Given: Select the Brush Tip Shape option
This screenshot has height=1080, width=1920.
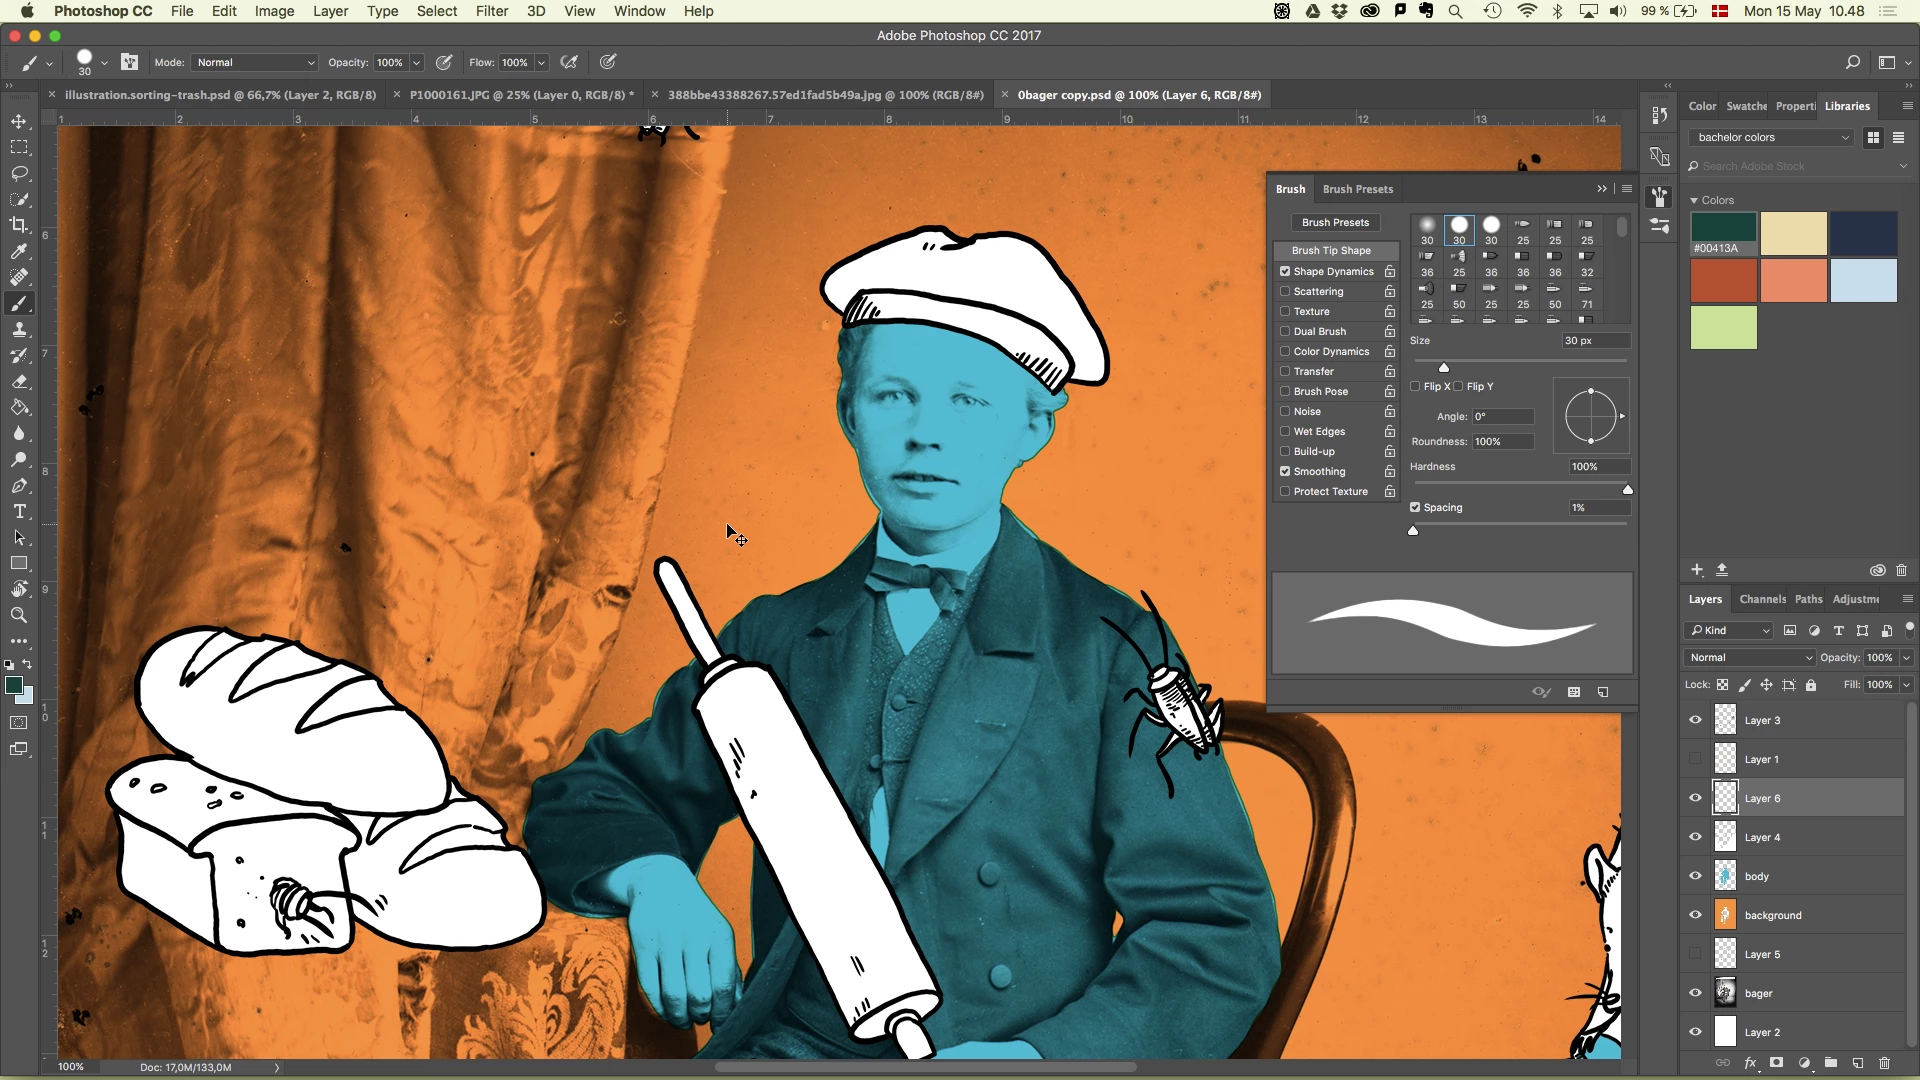Looking at the screenshot, I should (x=1331, y=250).
